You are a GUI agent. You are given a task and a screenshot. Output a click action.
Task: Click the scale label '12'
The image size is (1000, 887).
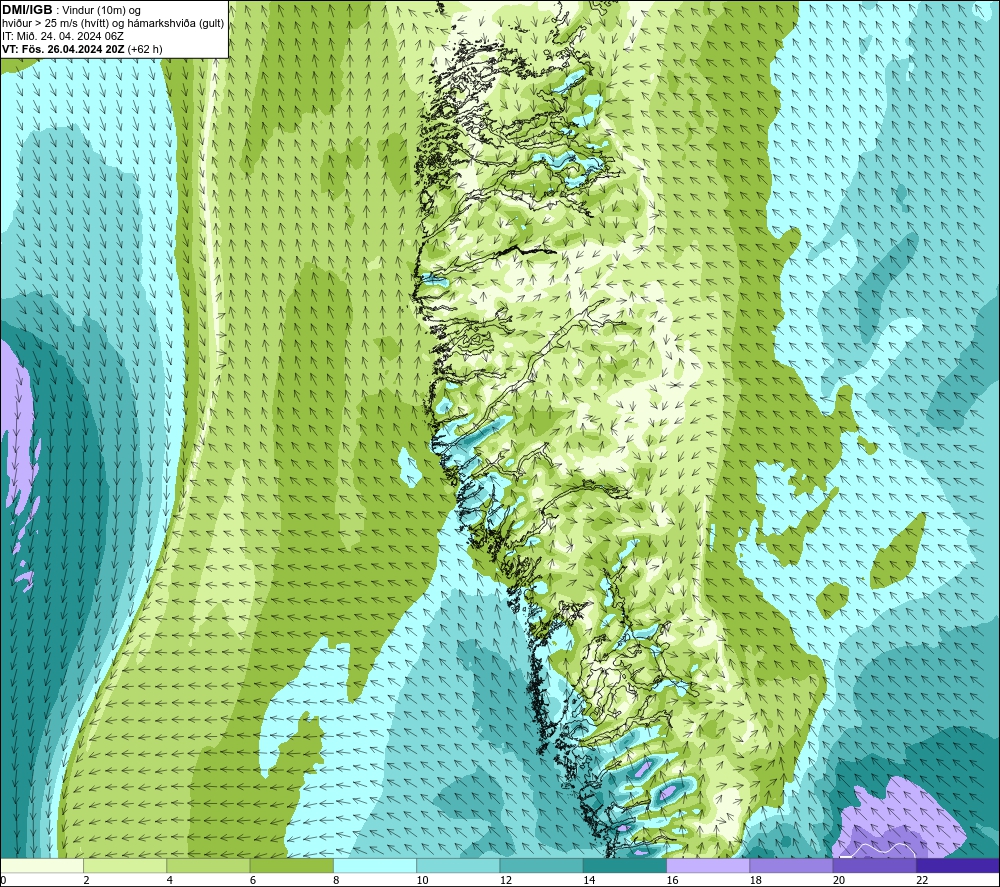pyautogui.click(x=506, y=880)
